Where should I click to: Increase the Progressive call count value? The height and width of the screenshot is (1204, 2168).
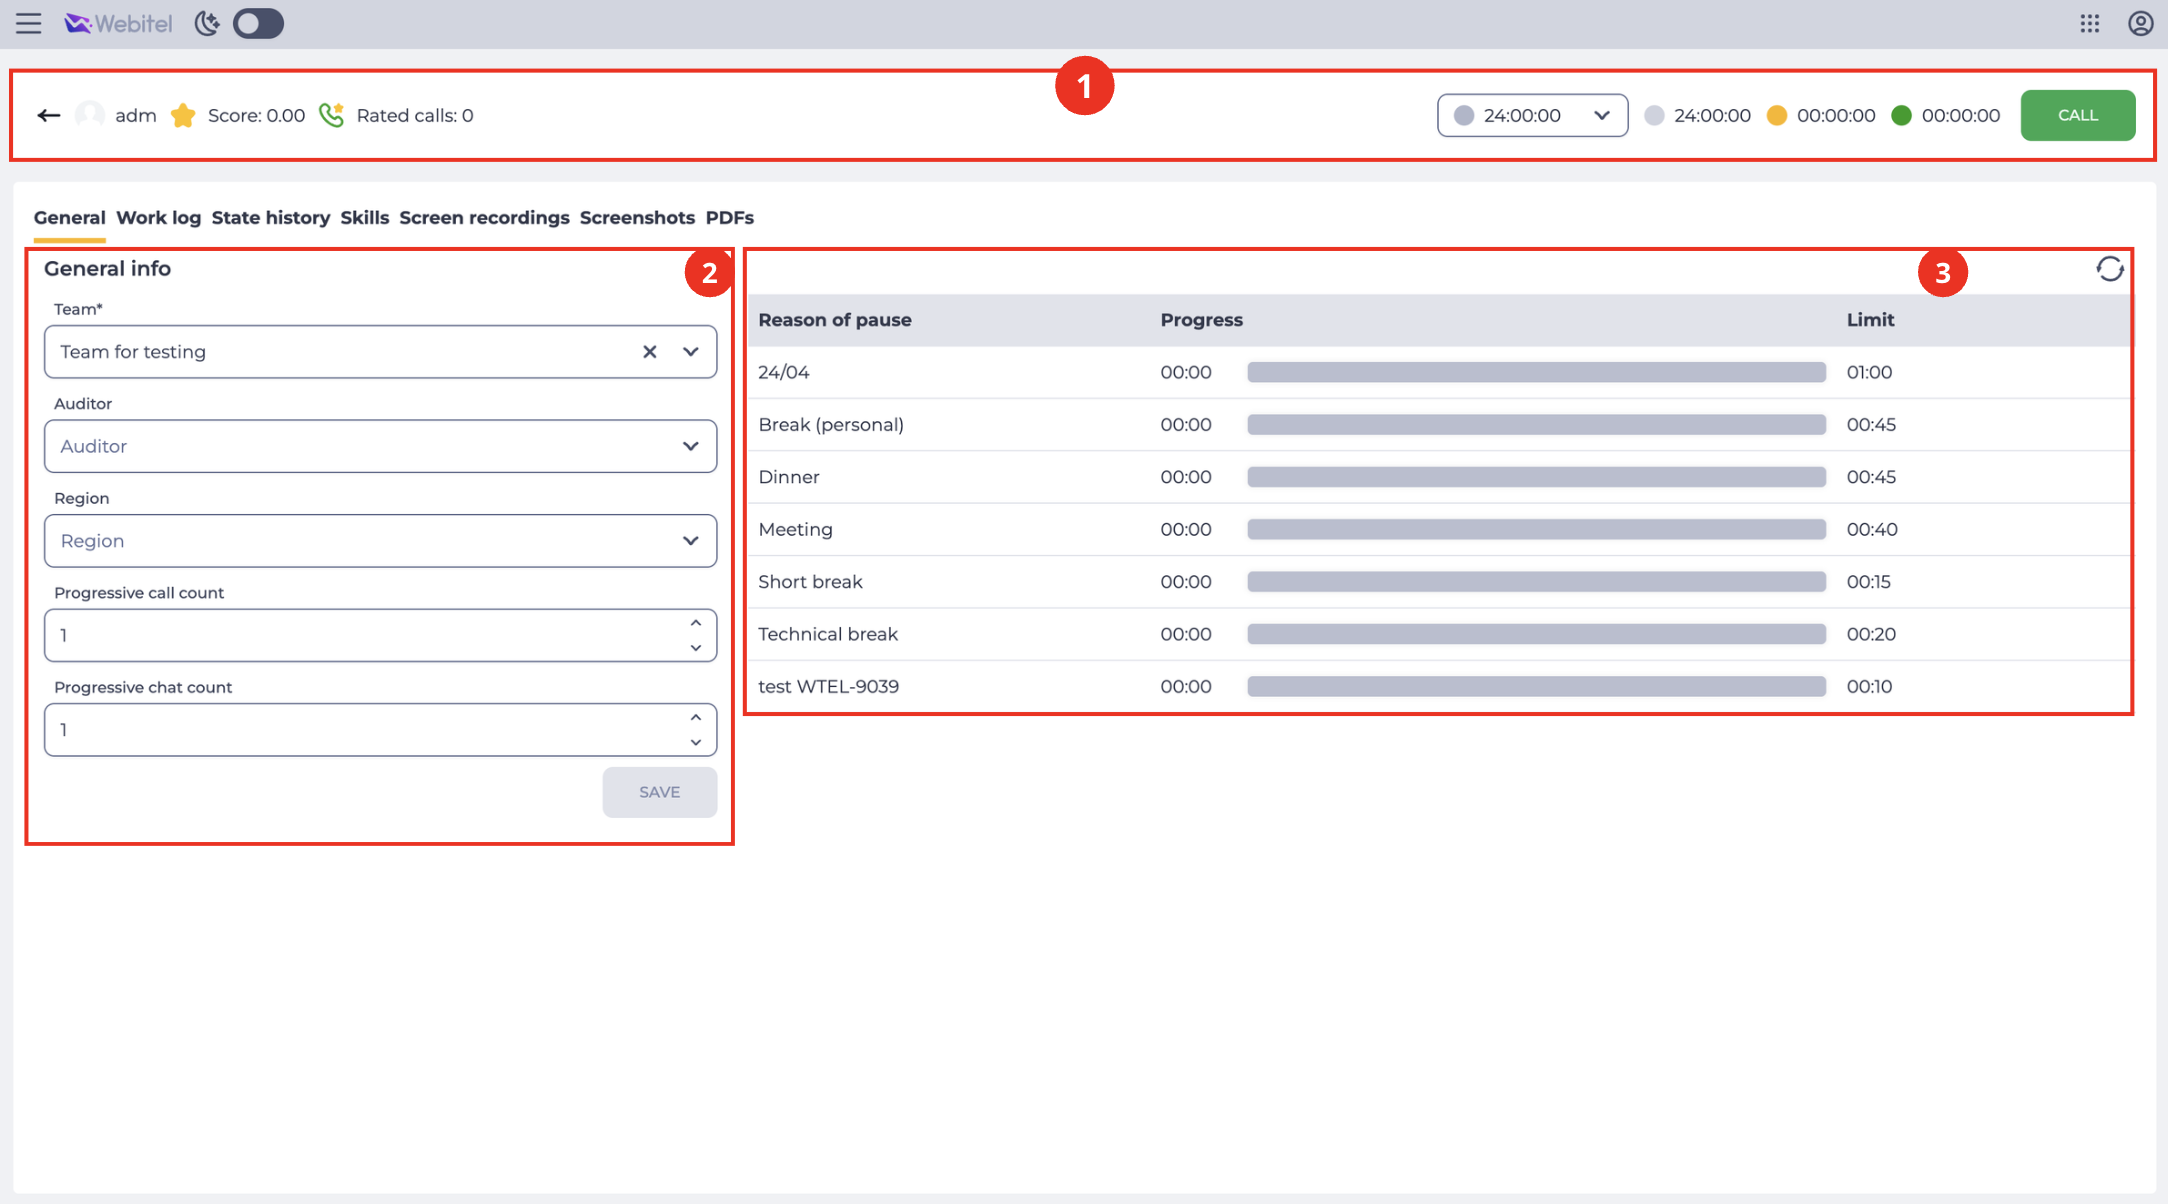coord(696,623)
